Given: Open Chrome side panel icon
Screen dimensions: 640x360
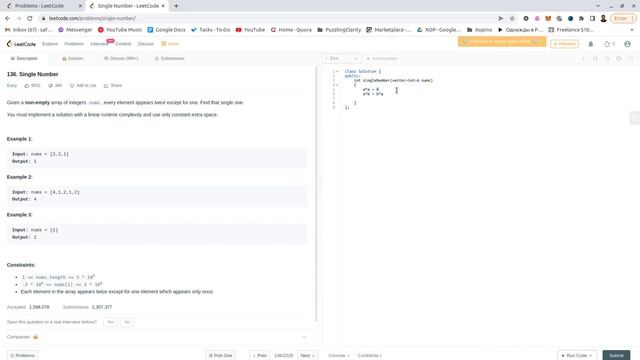Looking at the screenshot, I should (592, 18).
